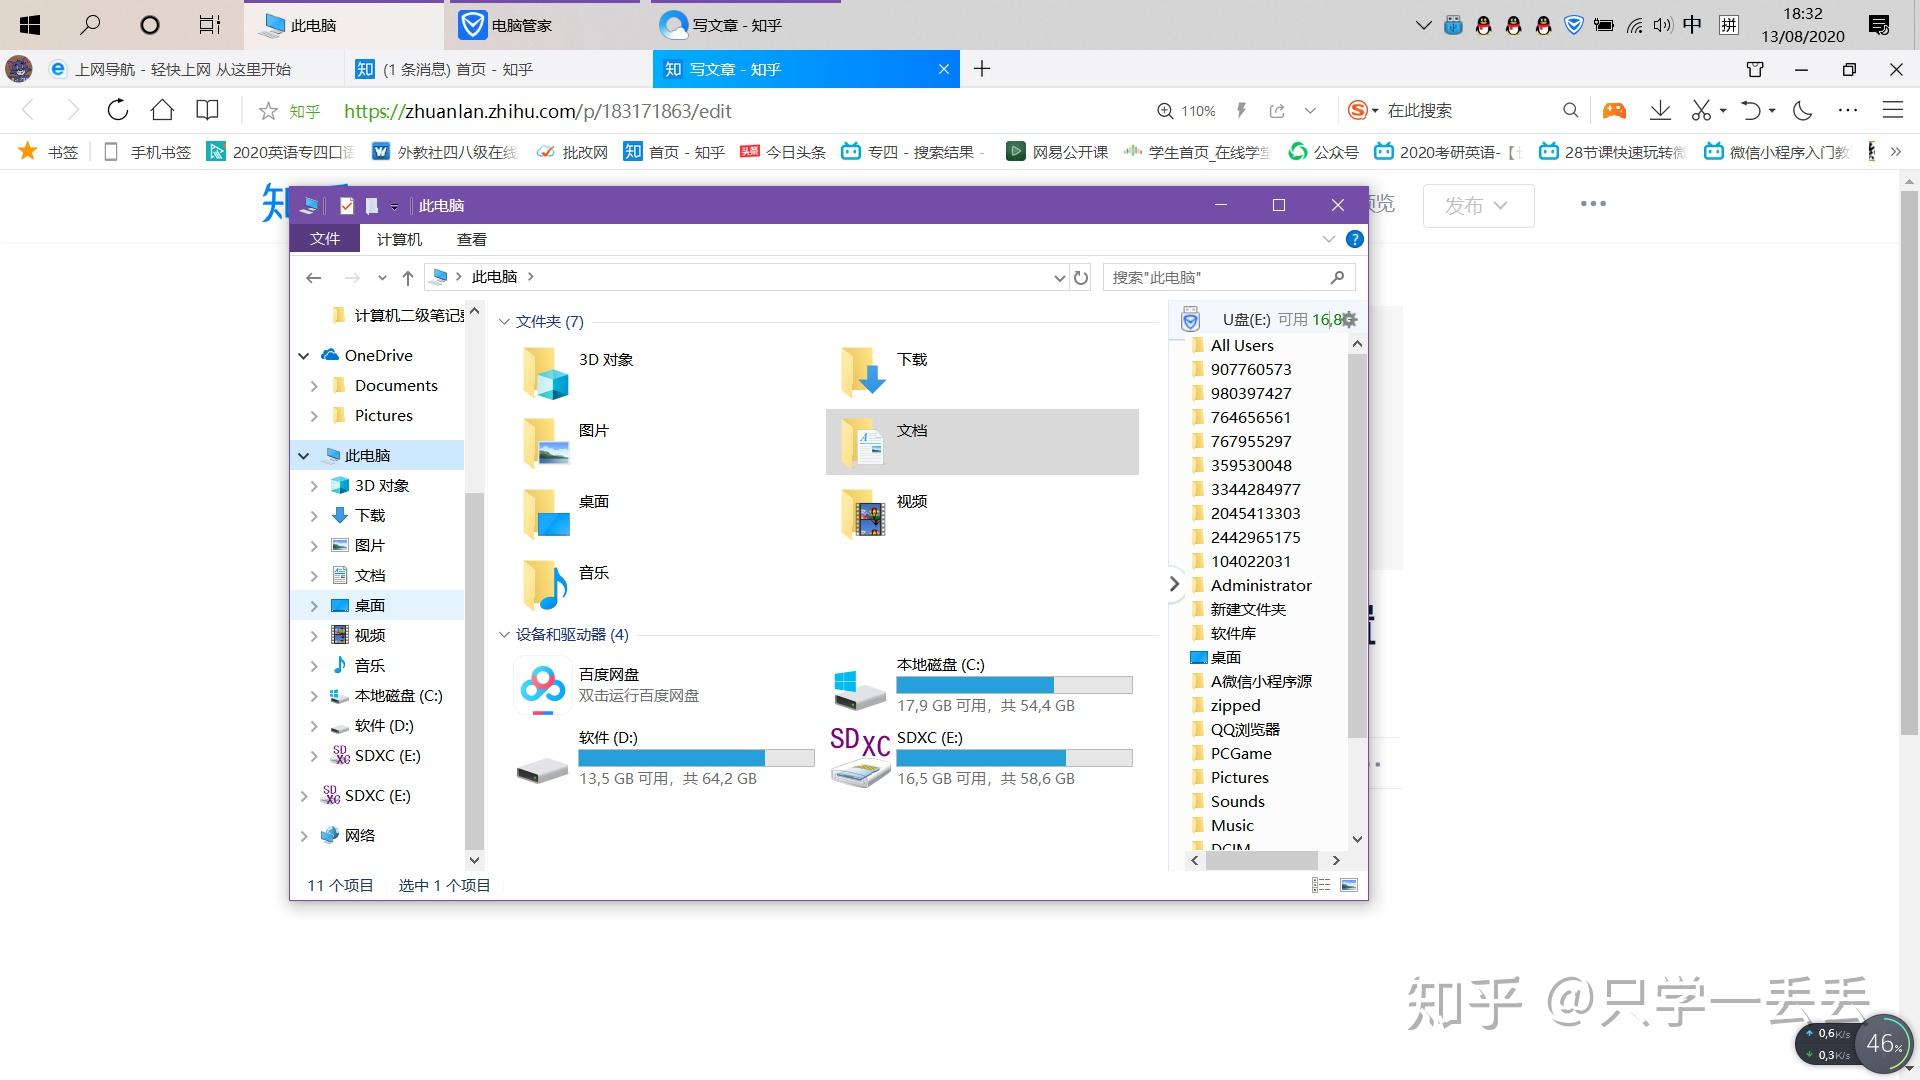Open Windows Start menu
Viewport: 1920px width, 1080px height.
(x=30, y=25)
